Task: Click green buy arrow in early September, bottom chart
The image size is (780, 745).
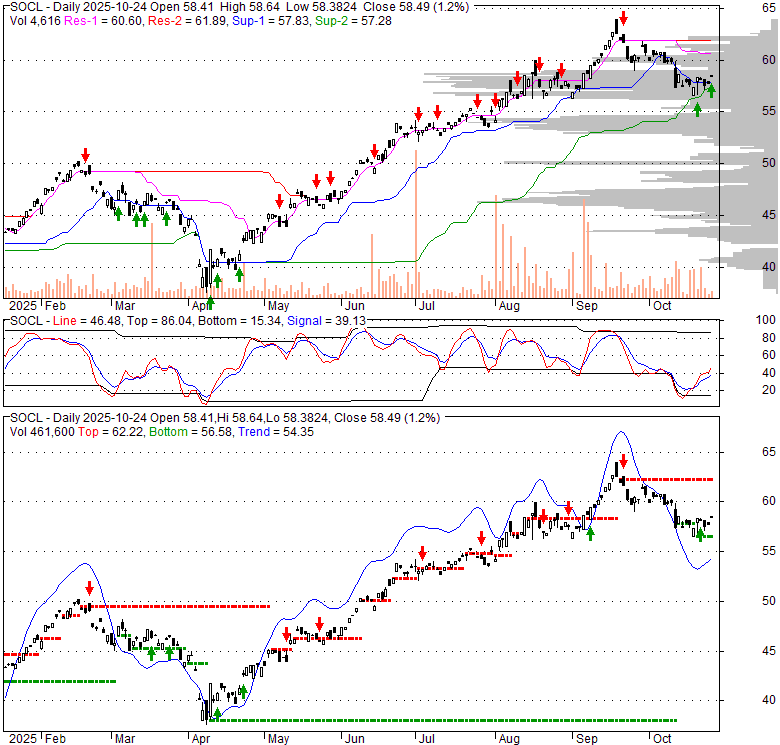Action: coord(590,534)
